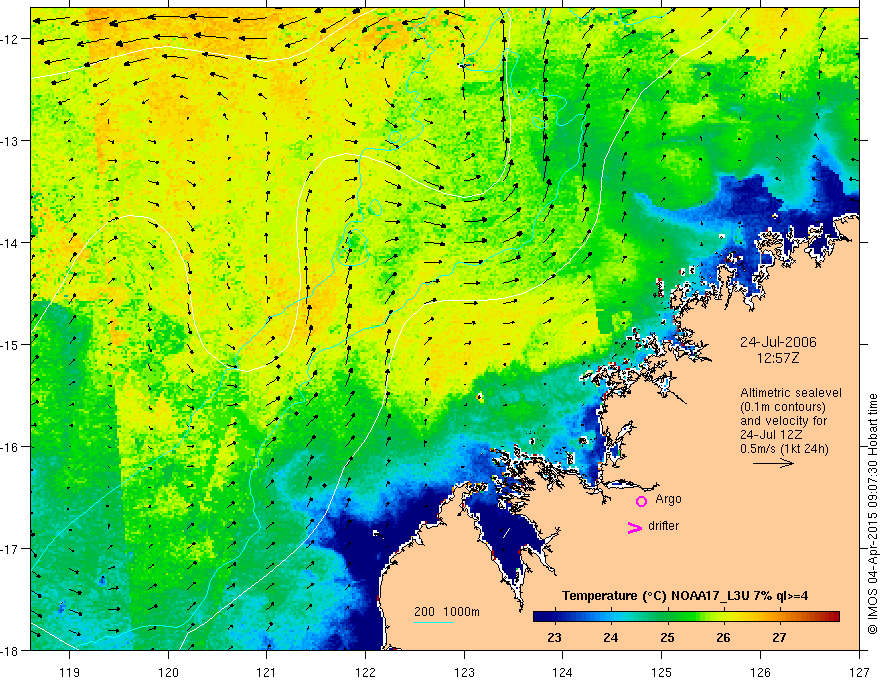Click the cyan isobath legend line under 200 1000m
This screenshot has width=880, height=680.
point(434,622)
